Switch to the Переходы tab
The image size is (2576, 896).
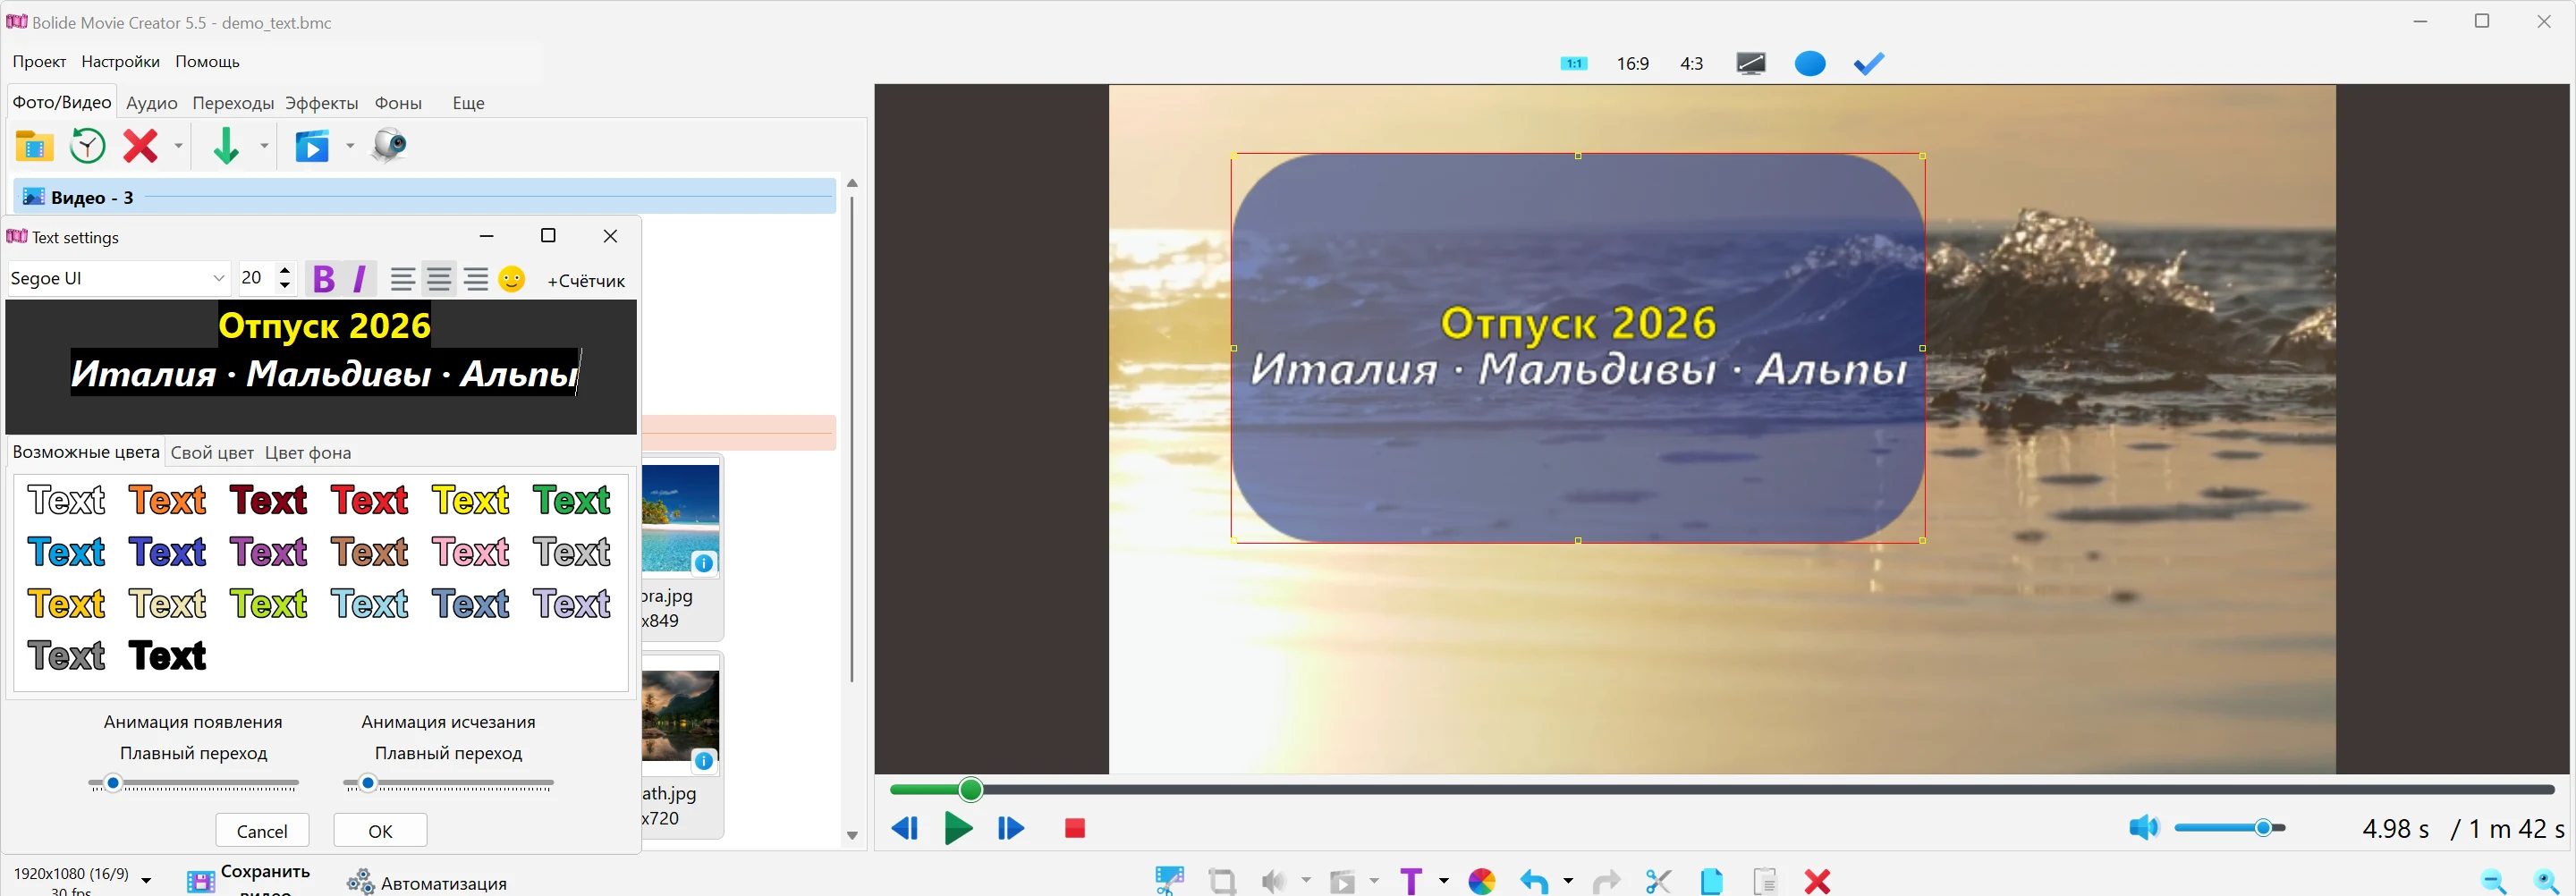point(233,103)
